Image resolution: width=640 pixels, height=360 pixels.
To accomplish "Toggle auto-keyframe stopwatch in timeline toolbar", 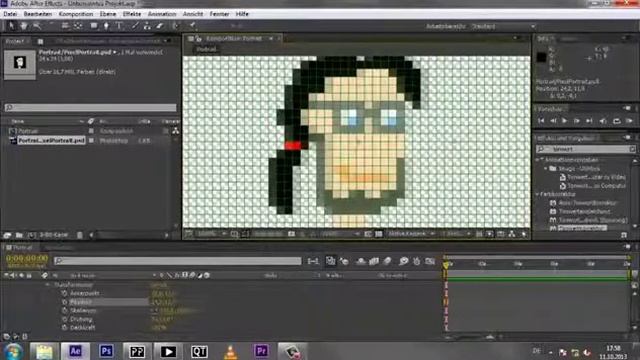I will 416,261.
